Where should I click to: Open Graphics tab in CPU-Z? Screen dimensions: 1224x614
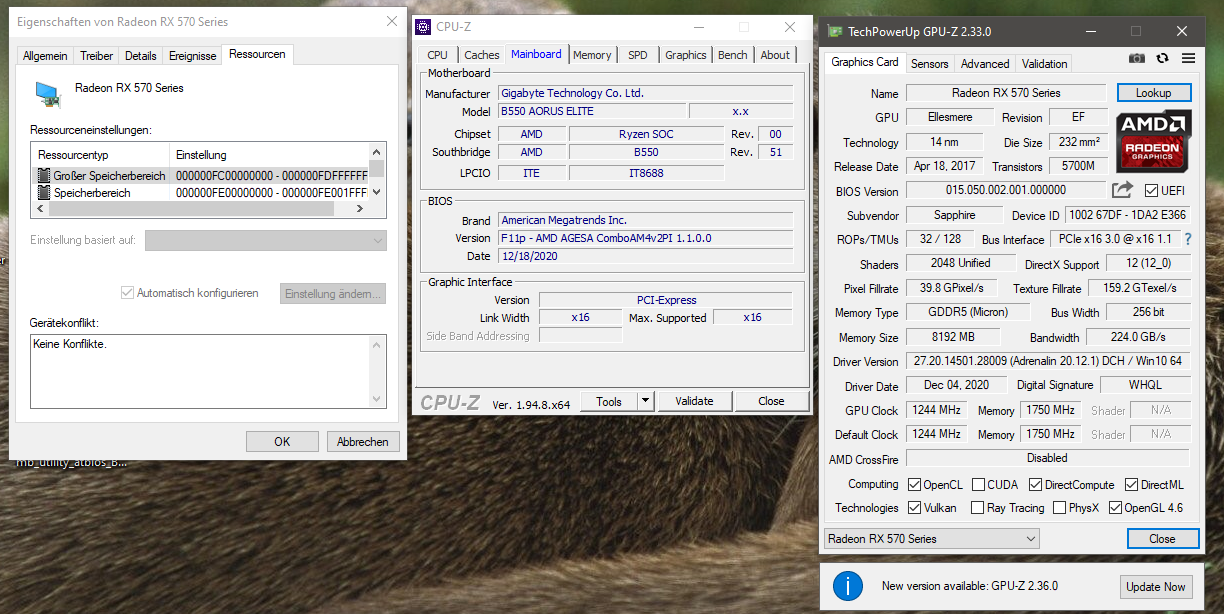click(x=686, y=55)
